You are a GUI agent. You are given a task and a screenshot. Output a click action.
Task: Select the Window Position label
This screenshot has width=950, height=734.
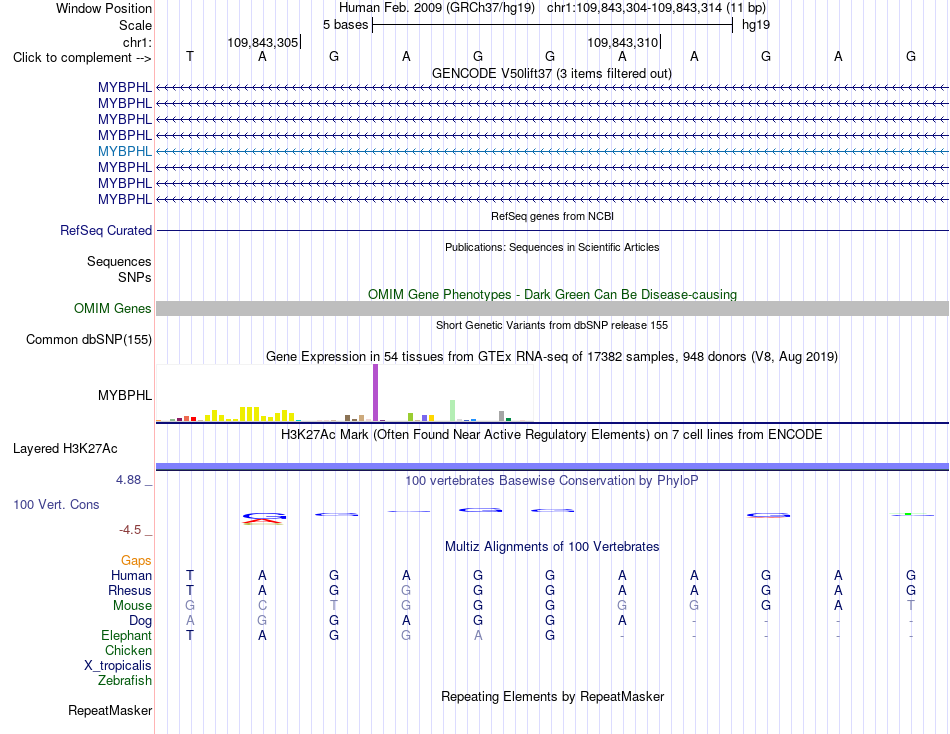104,8
